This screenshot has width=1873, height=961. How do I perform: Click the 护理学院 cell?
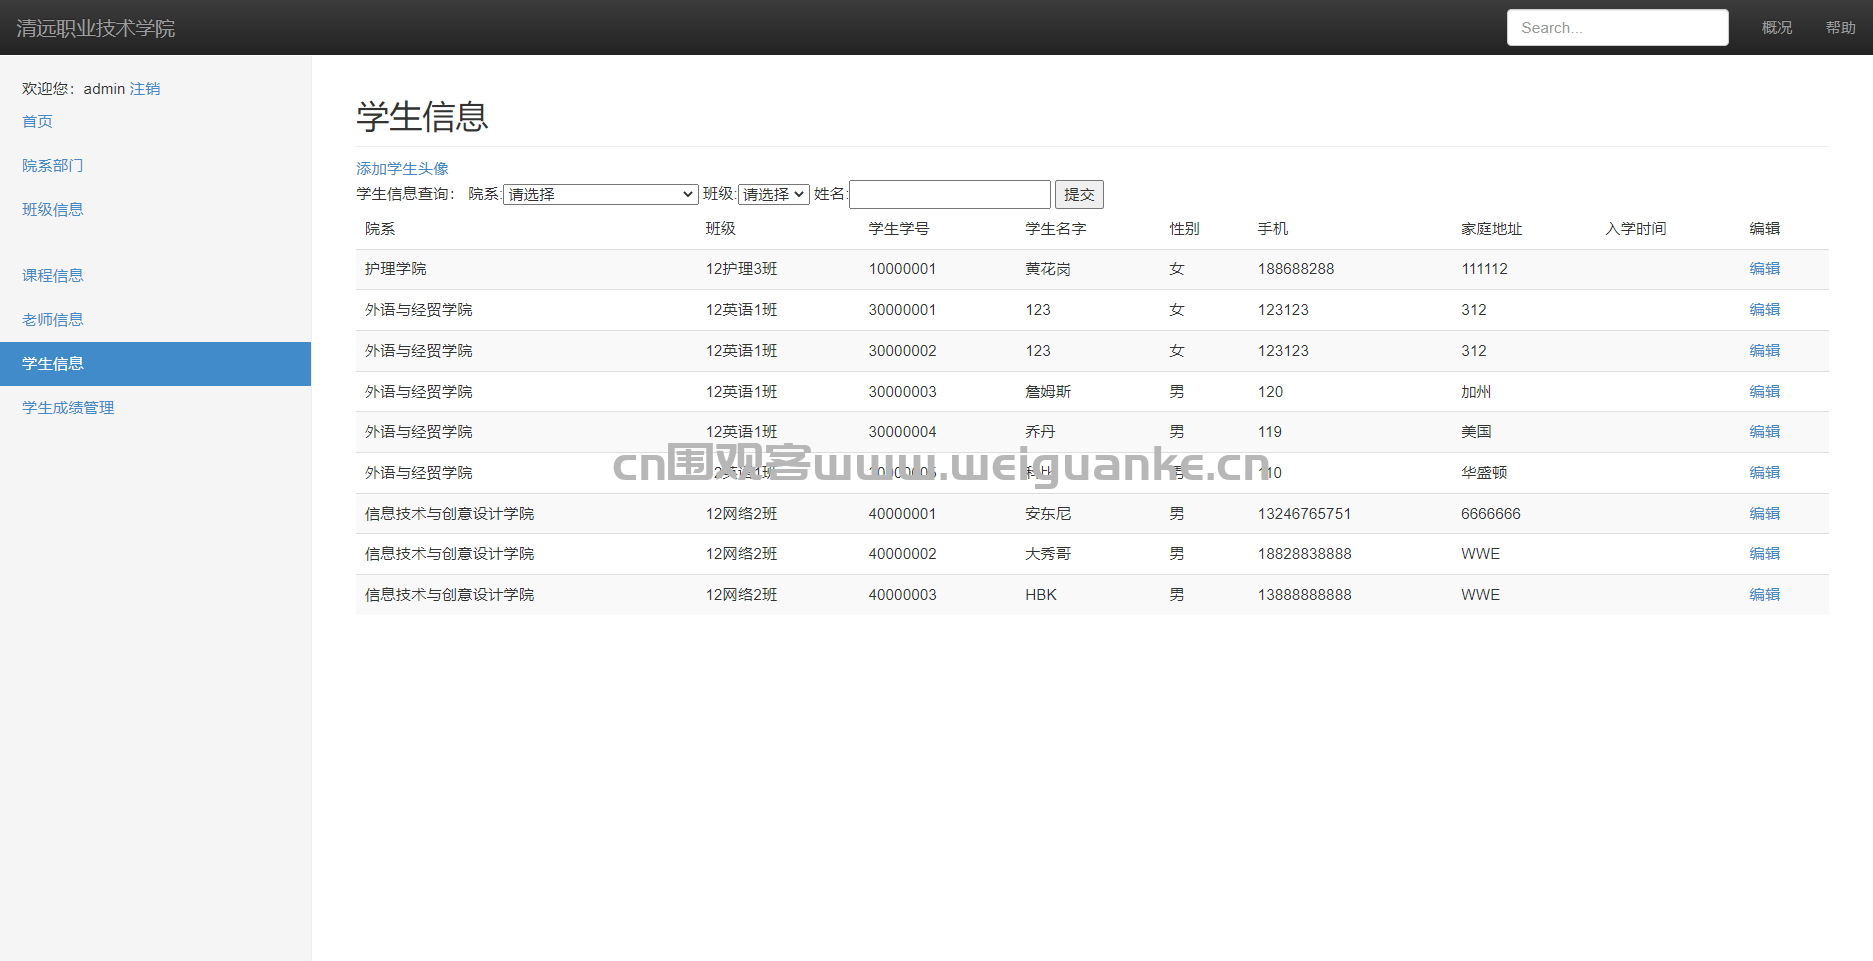[395, 268]
